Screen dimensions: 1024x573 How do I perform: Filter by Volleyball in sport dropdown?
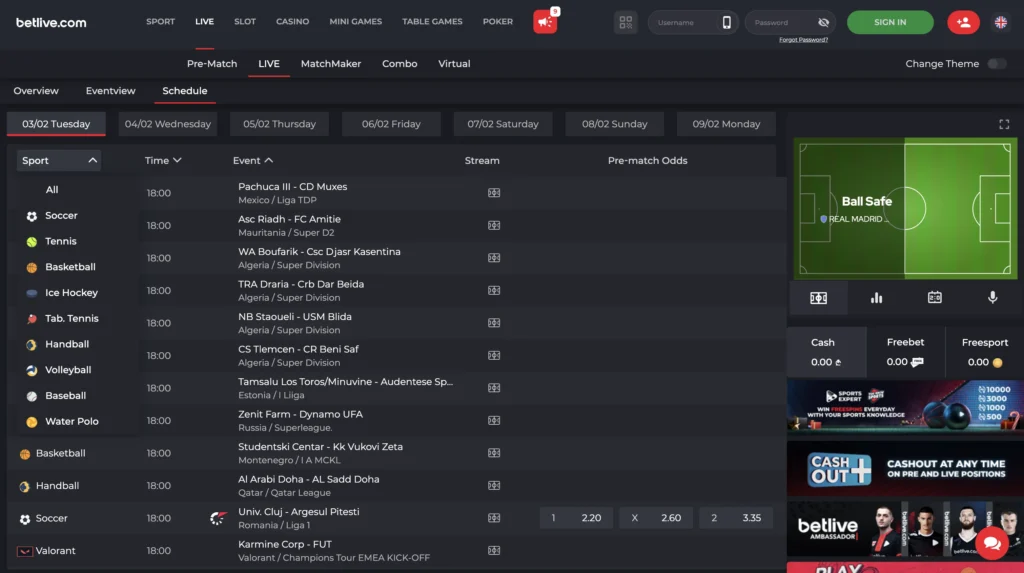pyautogui.click(x=68, y=370)
